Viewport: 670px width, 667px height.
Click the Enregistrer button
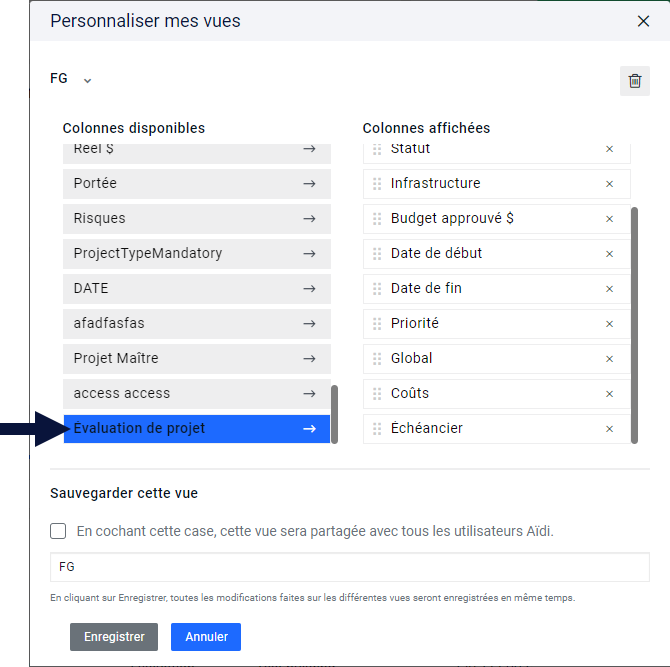(114, 637)
